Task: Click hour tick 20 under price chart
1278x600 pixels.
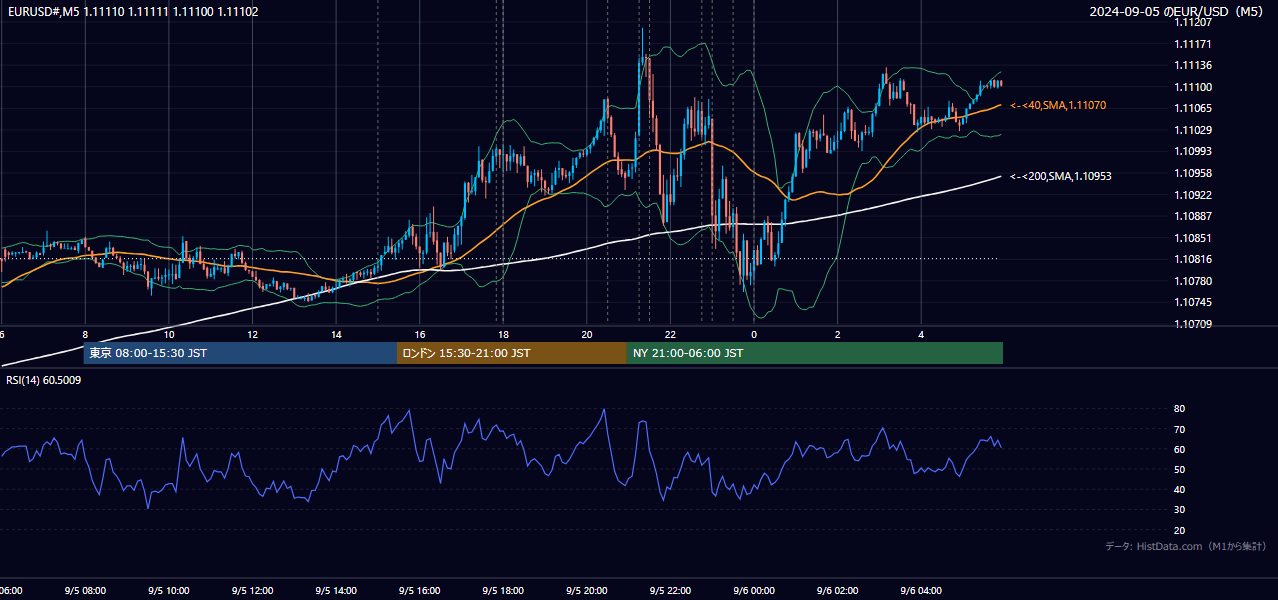Action: (x=587, y=334)
